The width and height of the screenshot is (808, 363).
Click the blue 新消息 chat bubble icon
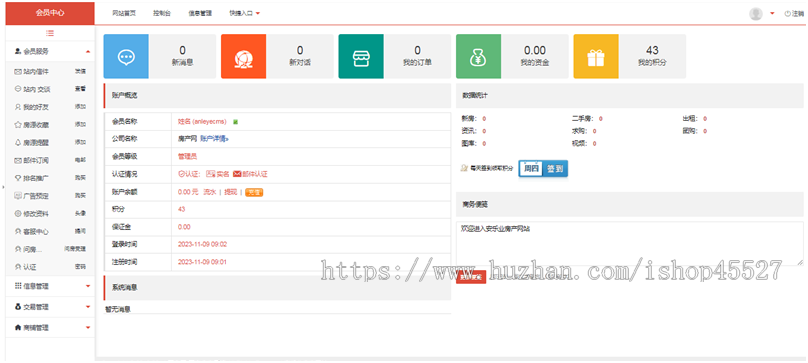[126, 56]
